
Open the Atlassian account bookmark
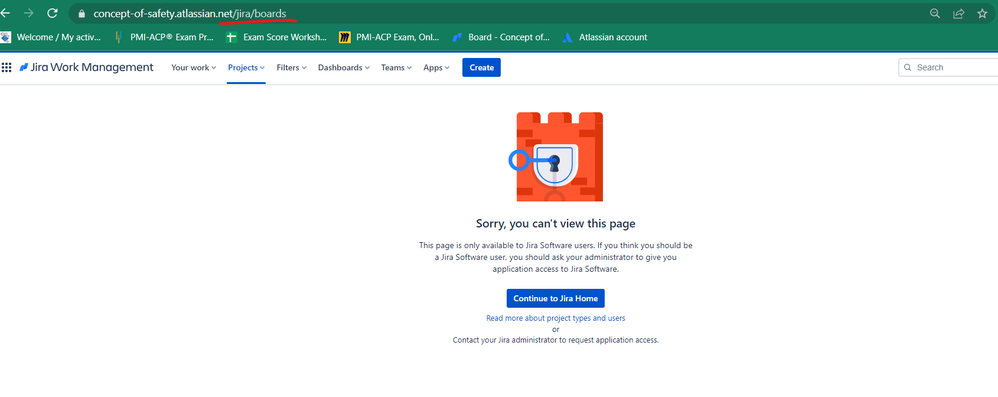(605, 37)
